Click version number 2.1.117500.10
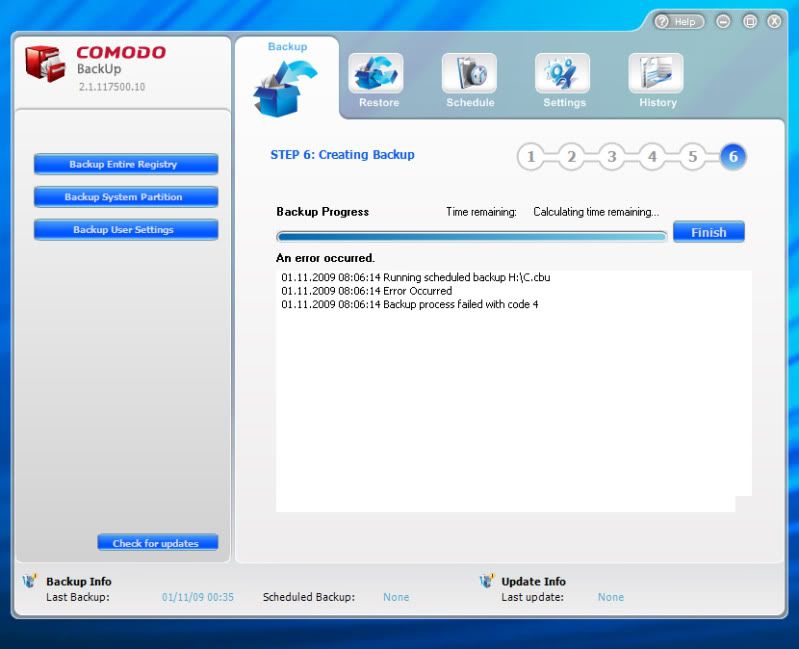Image resolution: width=799 pixels, height=649 pixels. (112, 87)
